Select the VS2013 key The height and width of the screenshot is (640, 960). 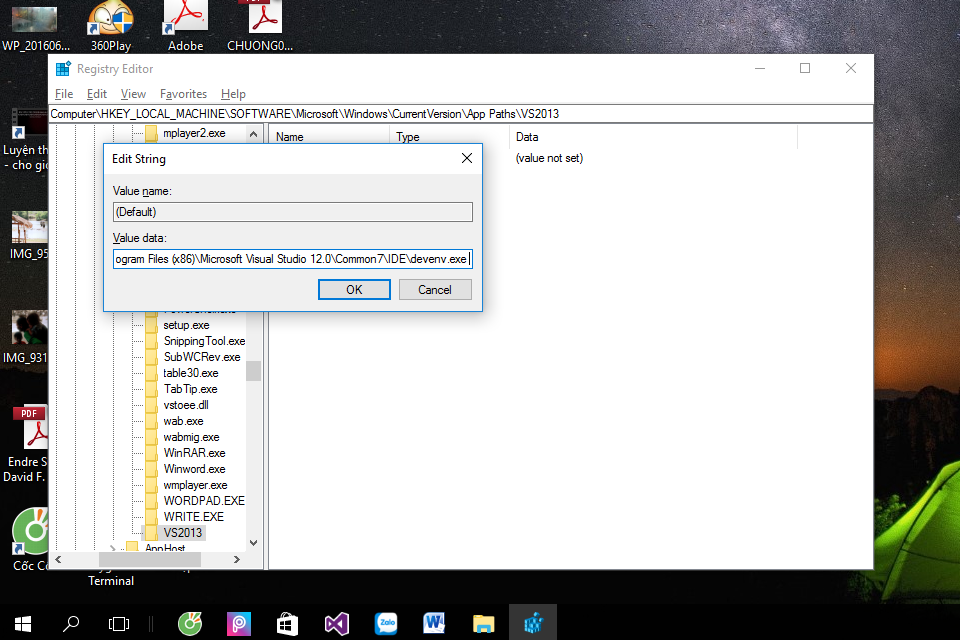click(x=182, y=533)
